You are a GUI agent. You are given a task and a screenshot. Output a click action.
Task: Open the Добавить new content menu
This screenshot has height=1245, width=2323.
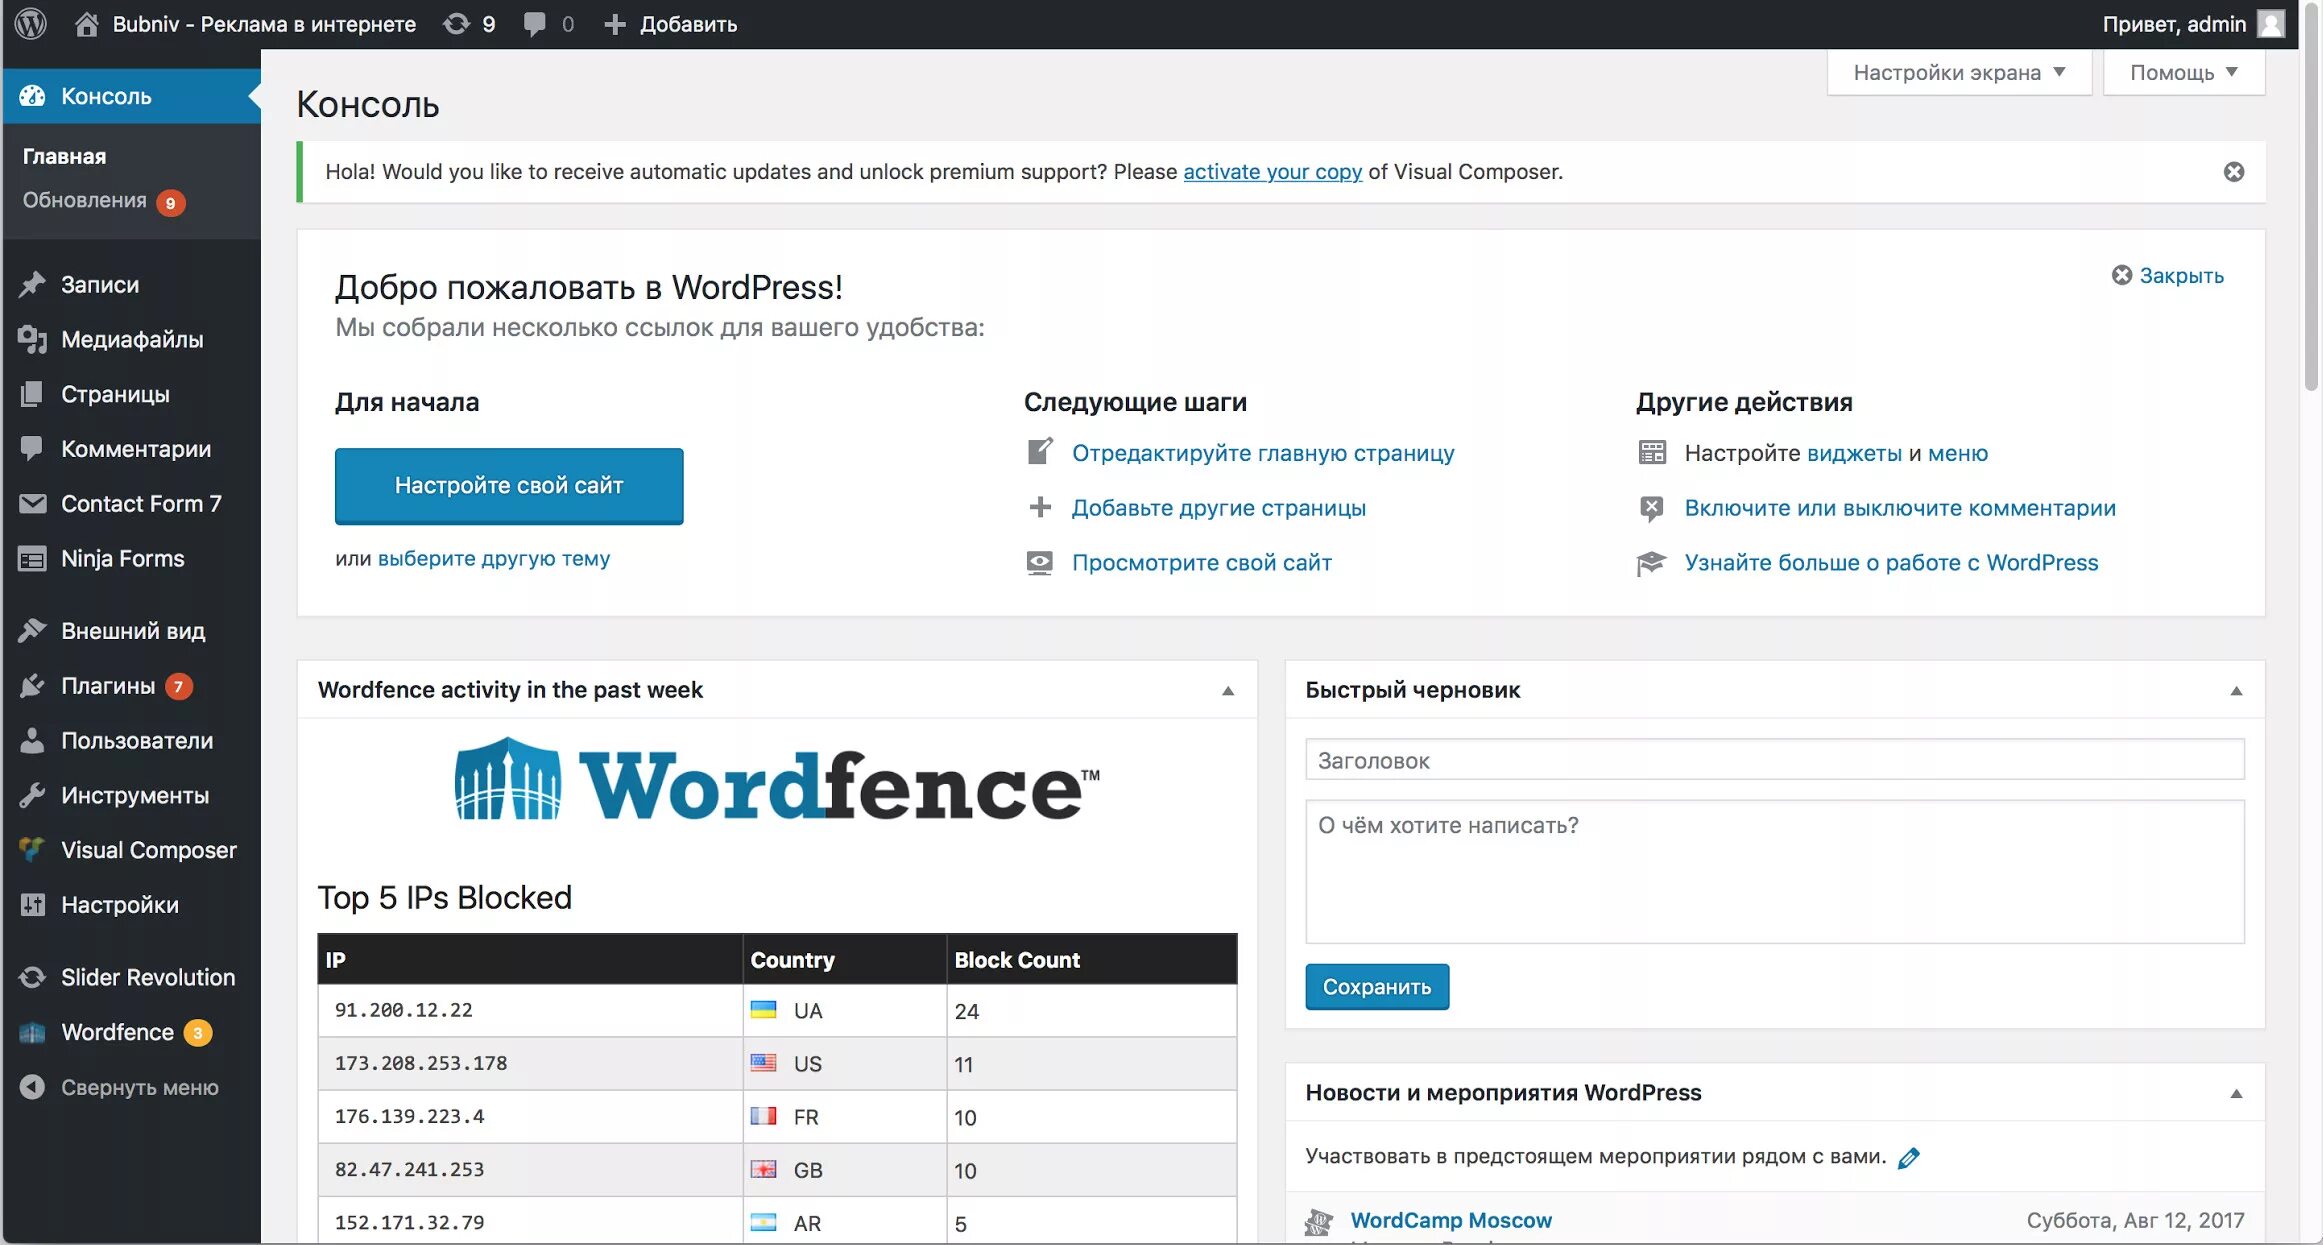(x=670, y=24)
